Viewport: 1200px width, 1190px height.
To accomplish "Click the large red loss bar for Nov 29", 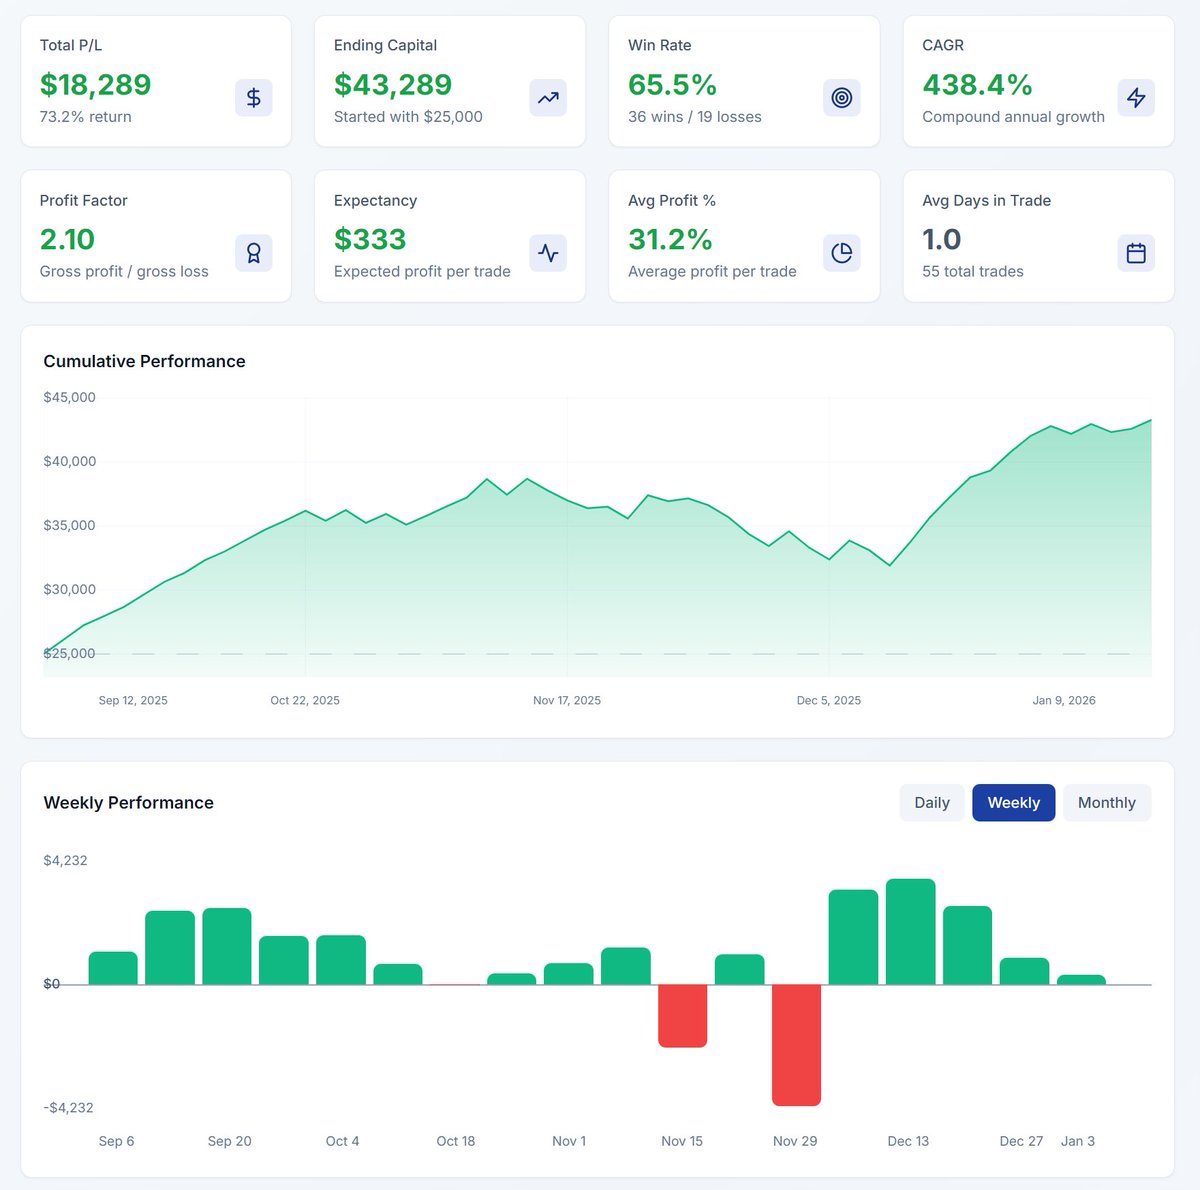I will pos(797,1045).
